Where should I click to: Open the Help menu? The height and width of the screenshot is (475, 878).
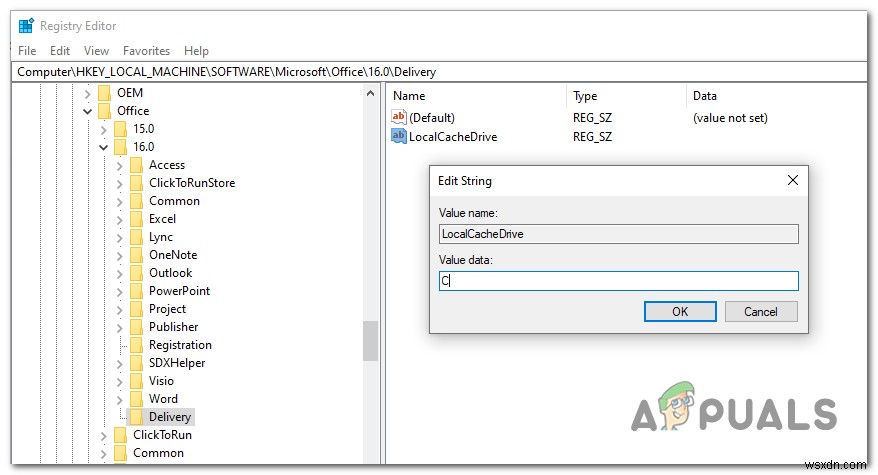(196, 50)
